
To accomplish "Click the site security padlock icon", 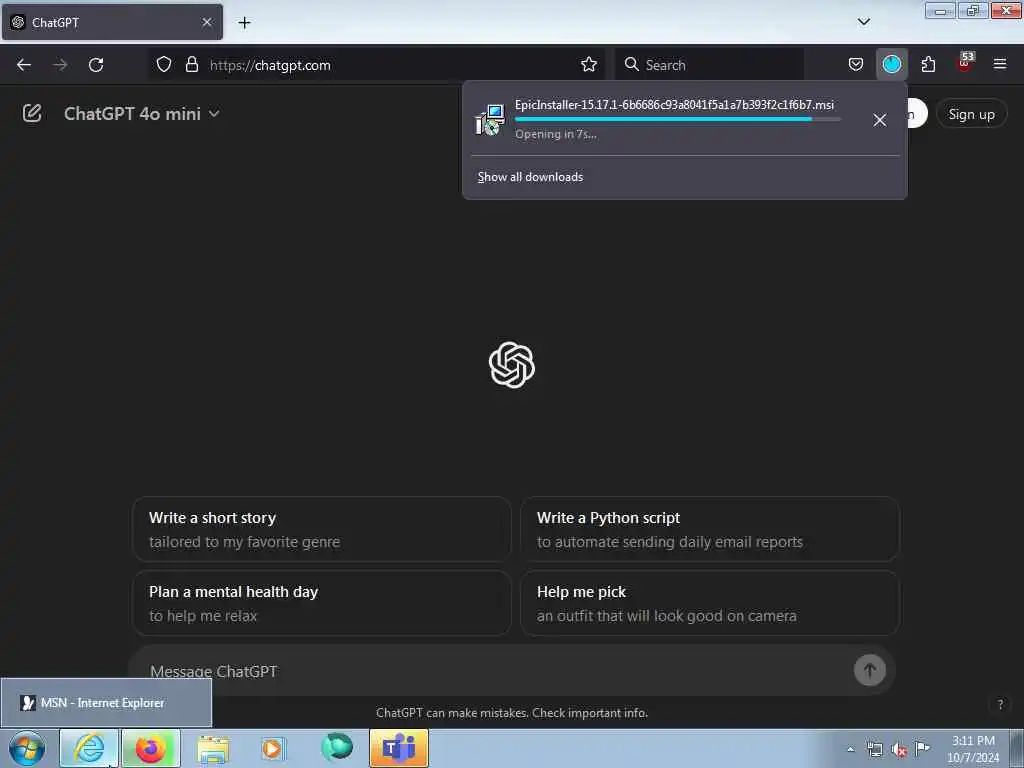I will [191, 64].
